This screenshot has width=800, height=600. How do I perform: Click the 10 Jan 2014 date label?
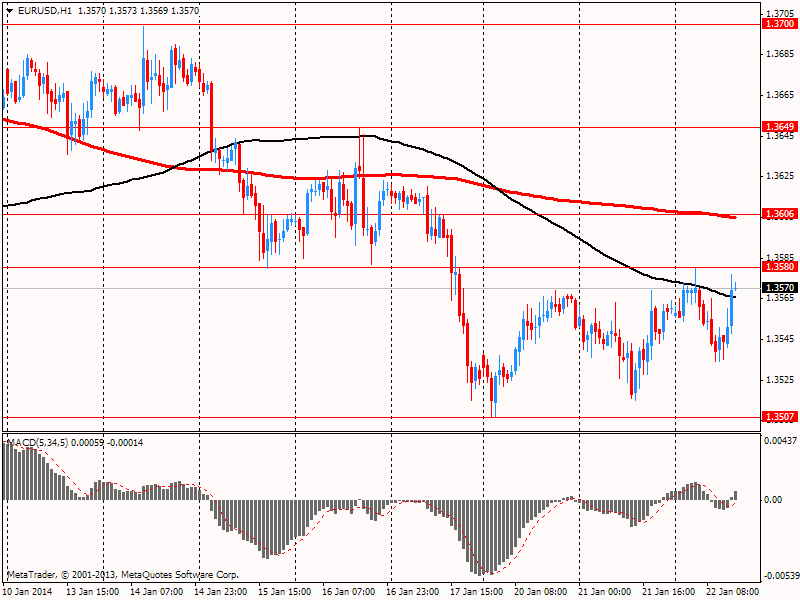click(27, 592)
